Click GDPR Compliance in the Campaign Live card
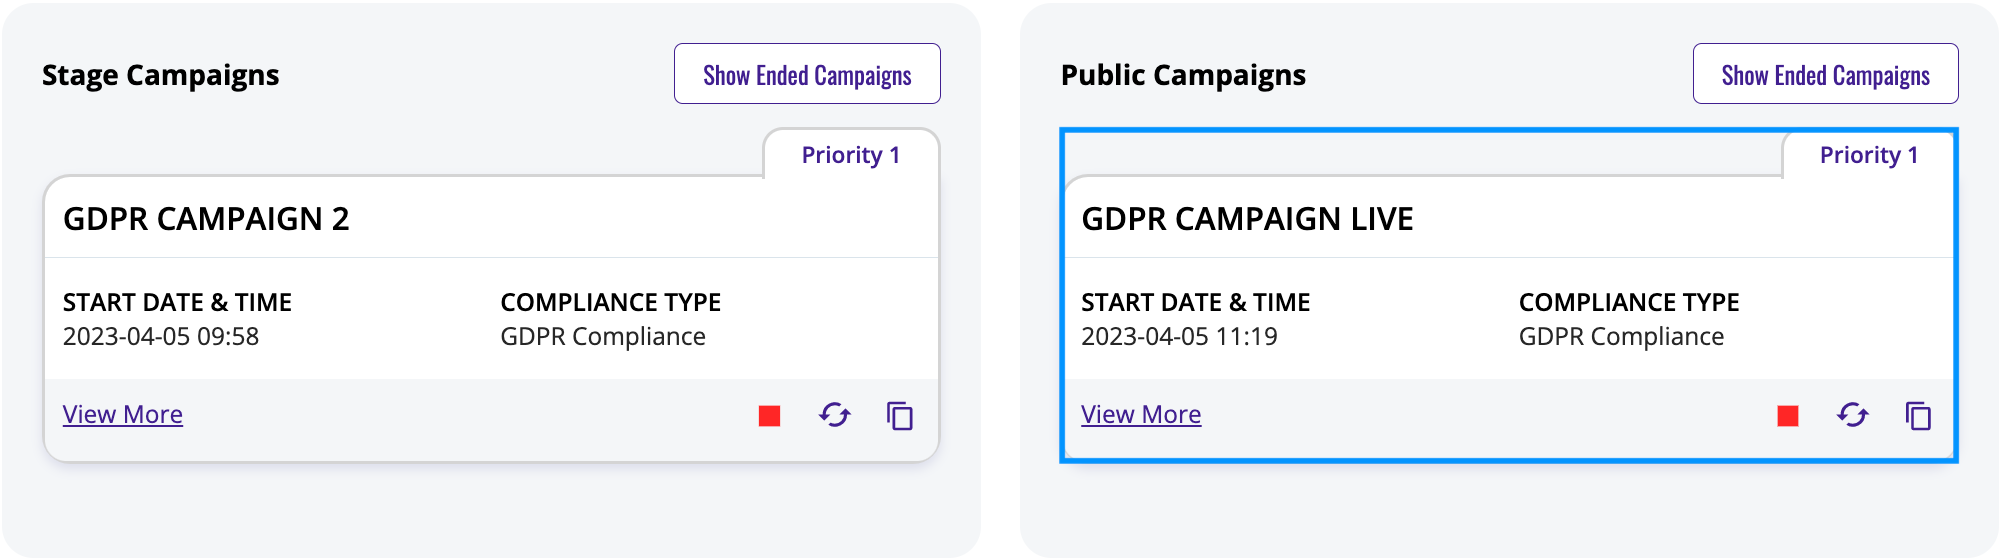 point(1621,337)
